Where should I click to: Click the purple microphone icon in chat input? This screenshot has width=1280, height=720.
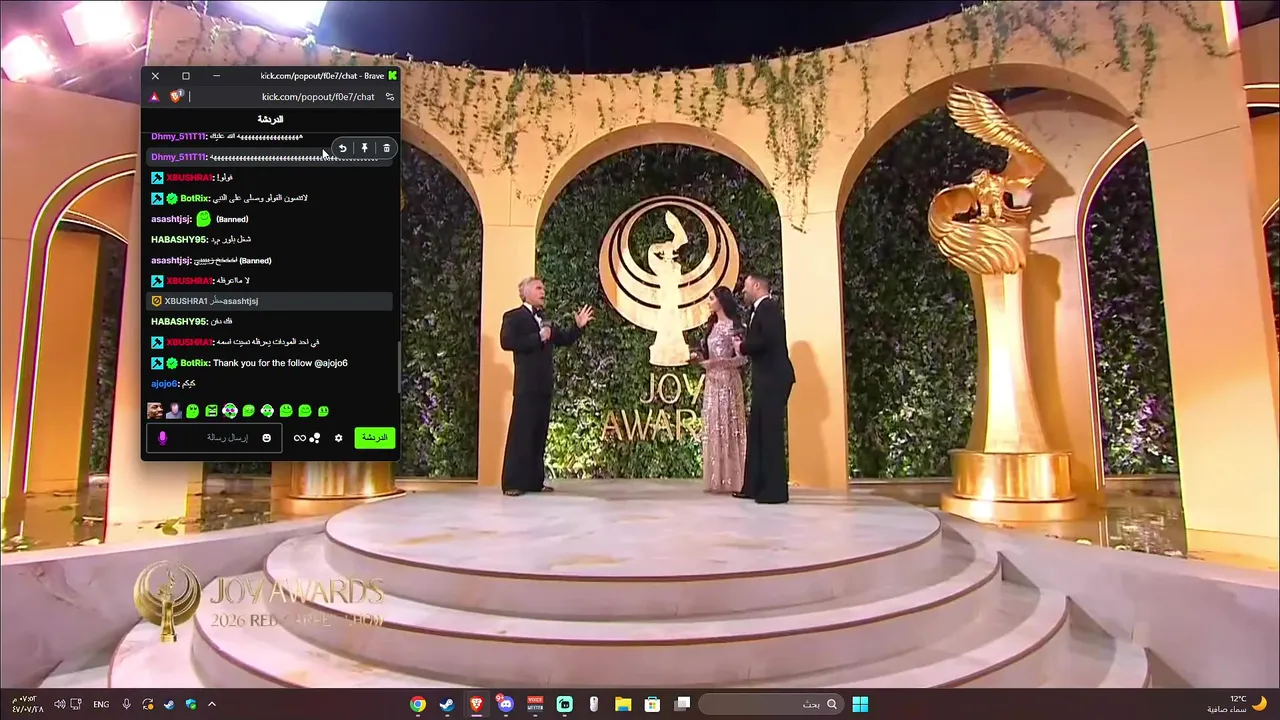tap(162, 438)
